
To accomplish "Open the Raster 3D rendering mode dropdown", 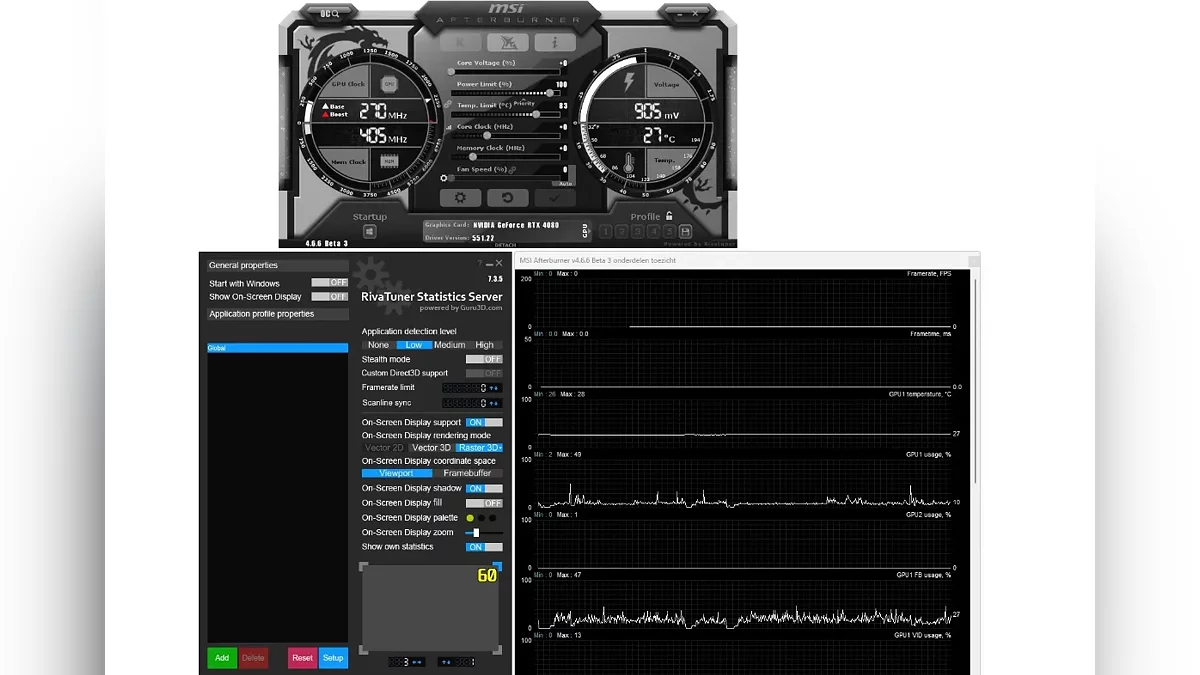I will (480, 448).
